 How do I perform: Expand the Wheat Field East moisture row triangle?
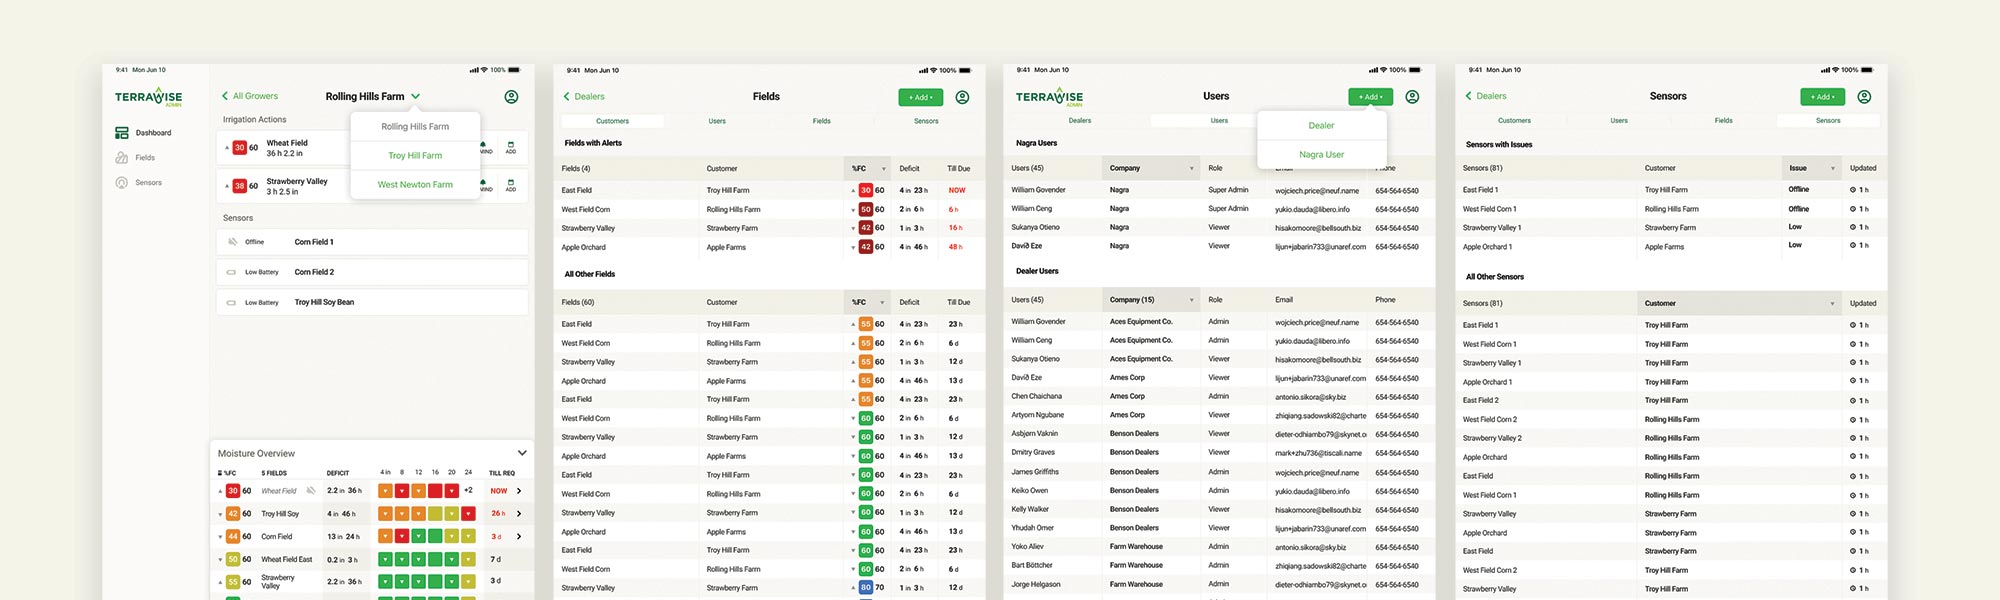point(220,560)
